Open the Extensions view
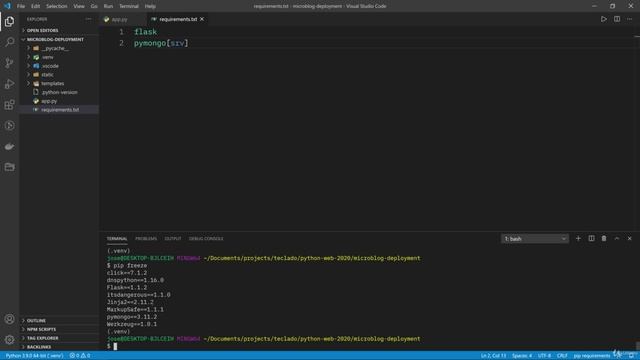Viewport: 640px width, 360px height. coord(9,104)
